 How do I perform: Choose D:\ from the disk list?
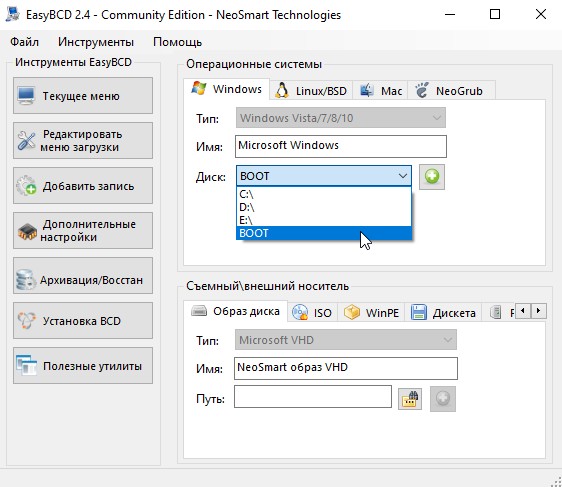[324, 207]
